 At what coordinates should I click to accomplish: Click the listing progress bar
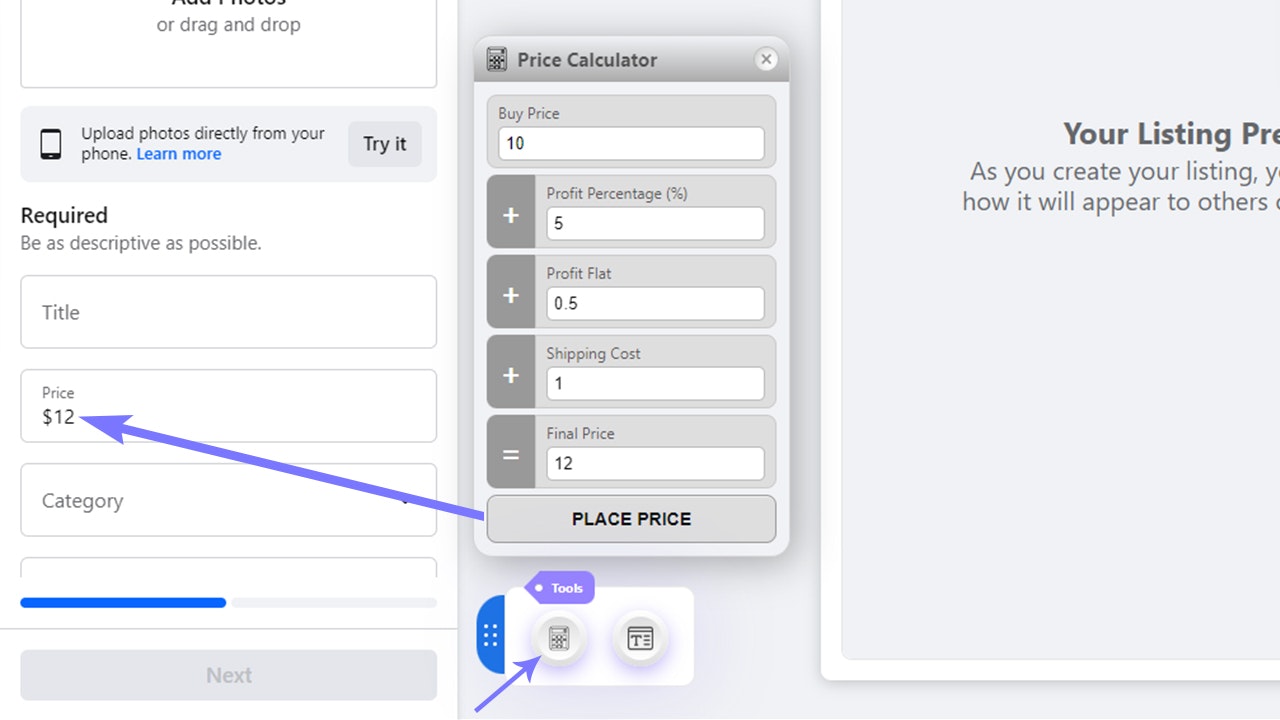229,603
